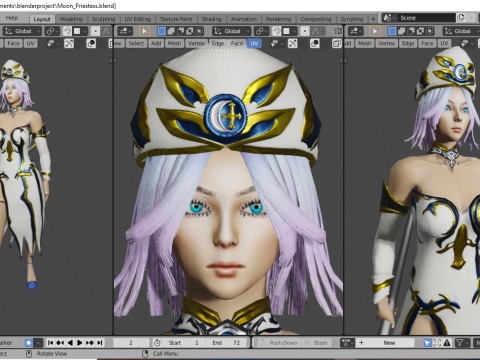The height and width of the screenshot is (360, 480).
Task: Open editor type menu in right viewport
Action: coord(356,31)
